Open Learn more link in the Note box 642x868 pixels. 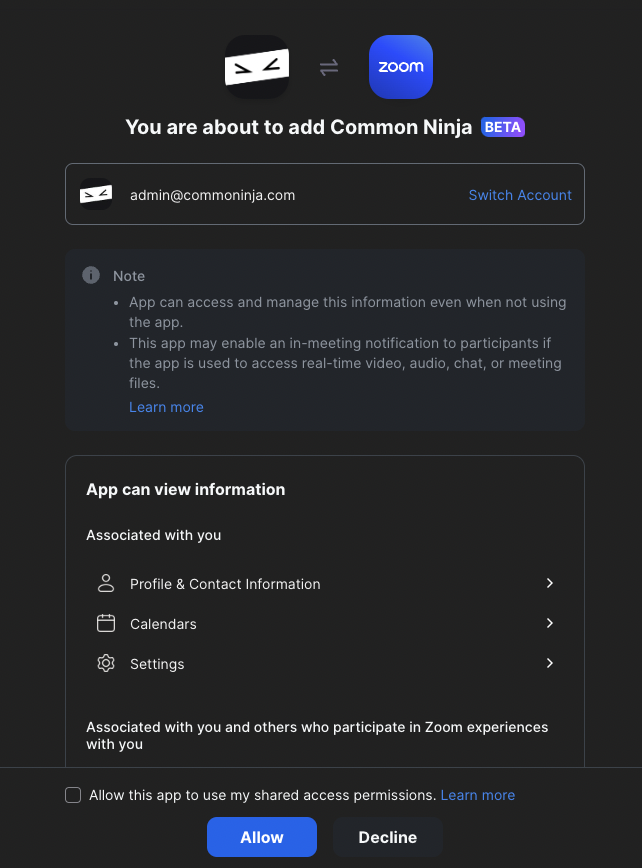pyautogui.click(x=166, y=407)
